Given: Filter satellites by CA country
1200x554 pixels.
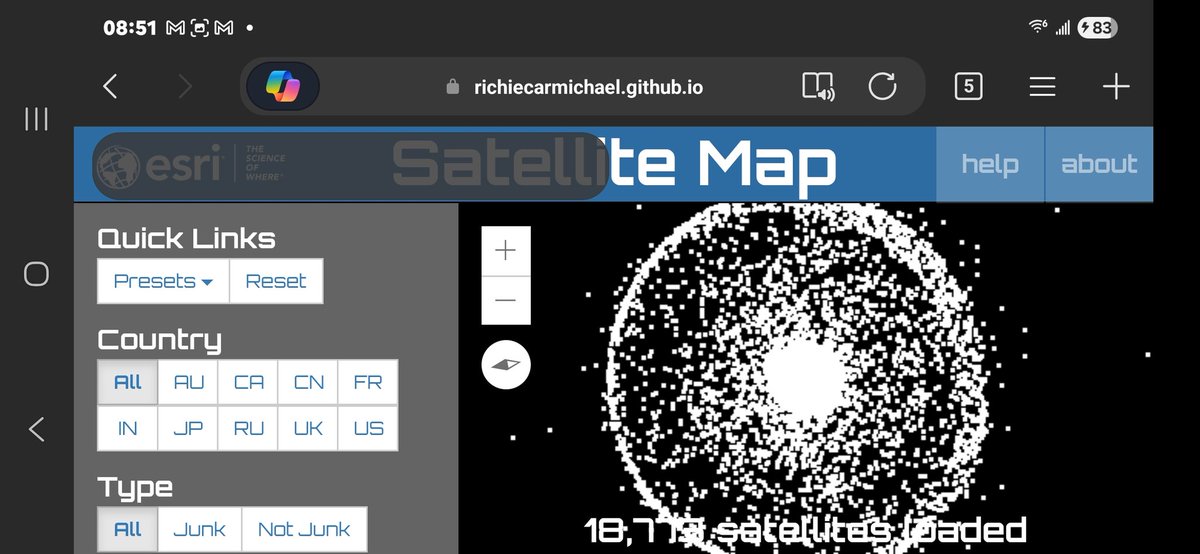Looking at the screenshot, I should click(x=248, y=382).
